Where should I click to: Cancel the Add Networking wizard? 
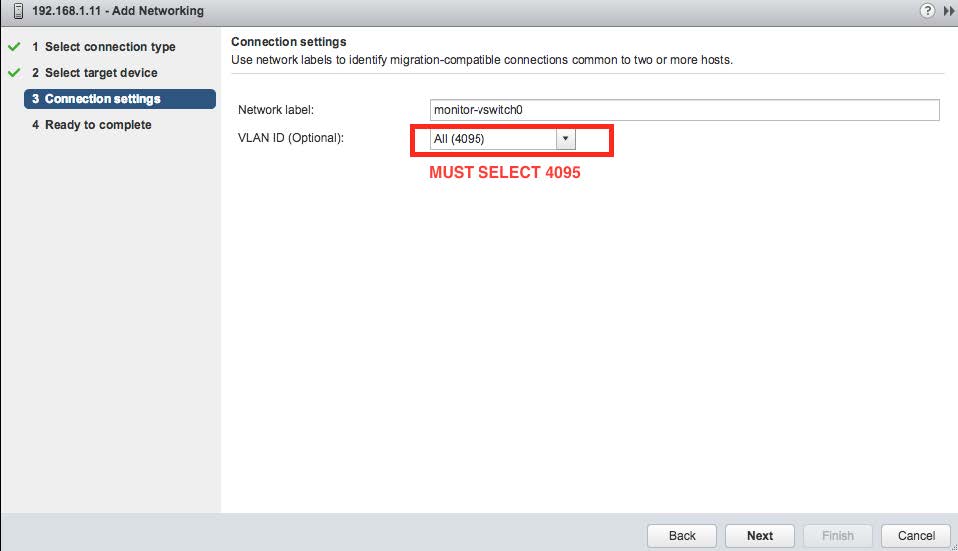[916, 535]
